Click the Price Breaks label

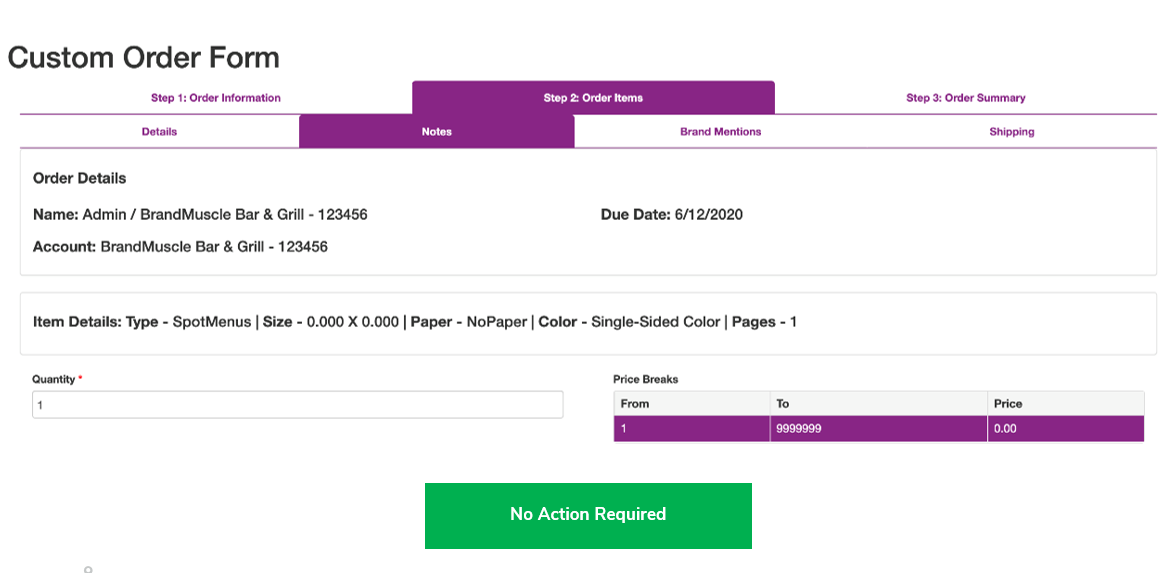pyautogui.click(x=645, y=379)
